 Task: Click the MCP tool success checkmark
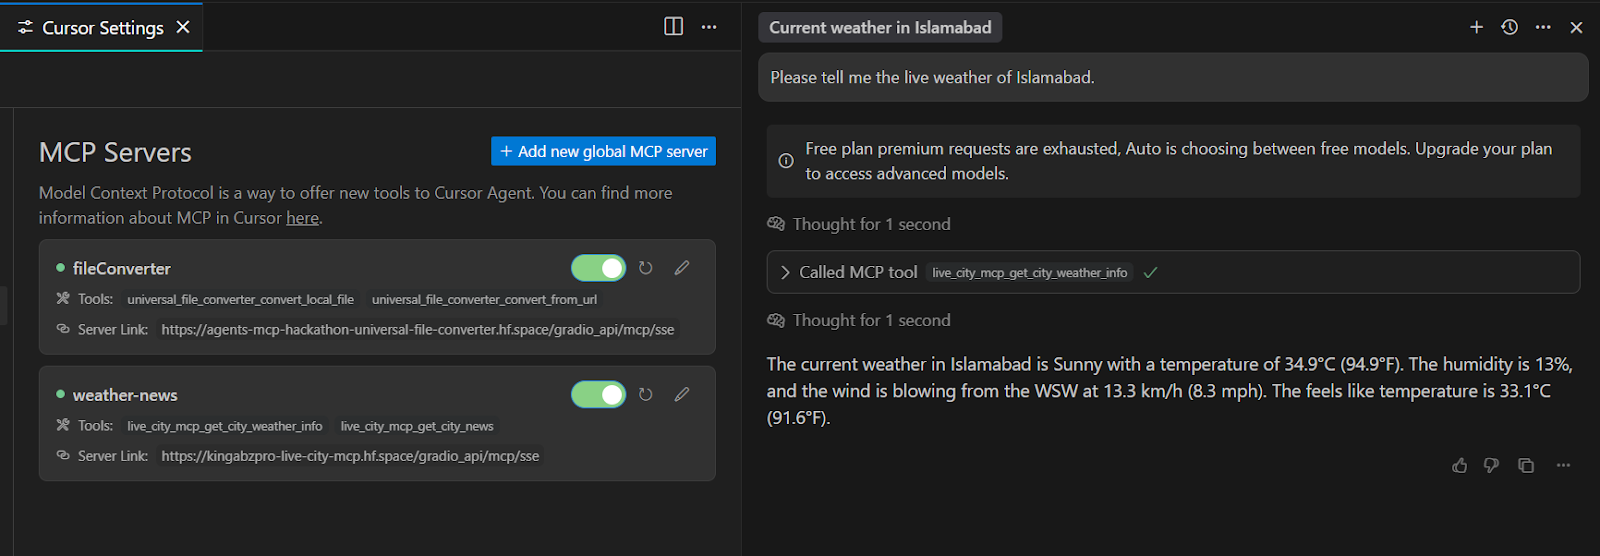coord(1151,272)
